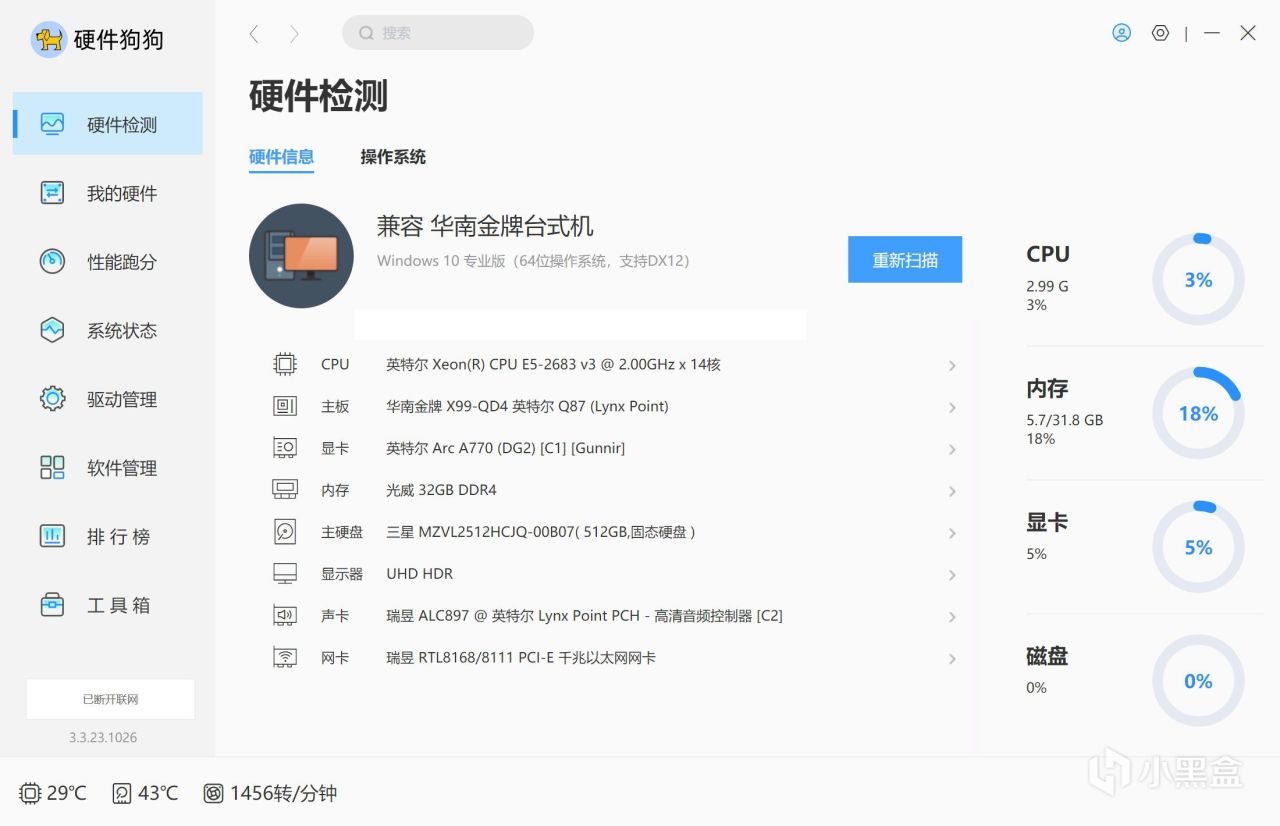Close the 硬件狗狗 window
Viewport: 1280px width, 826px height.
pyautogui.click(x=1248, y=33)
